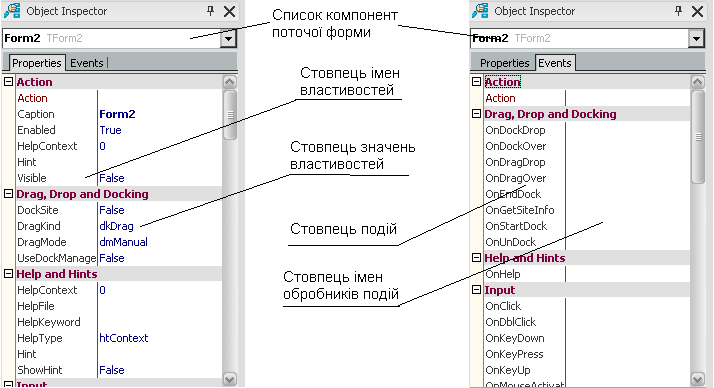Click the Enabled value True
714x388 pixels.
point(111,130)
